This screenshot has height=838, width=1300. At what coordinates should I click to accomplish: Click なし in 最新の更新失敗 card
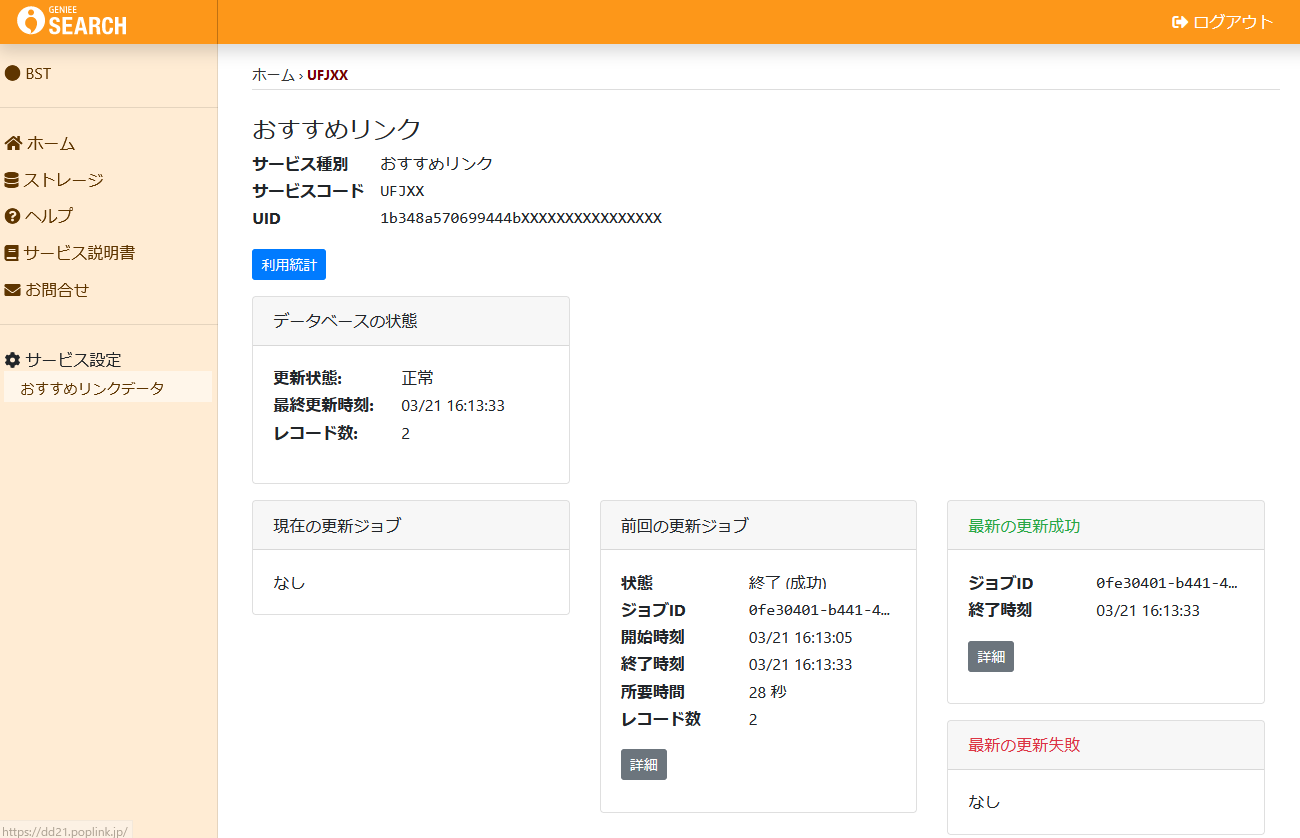pos(984,802)
